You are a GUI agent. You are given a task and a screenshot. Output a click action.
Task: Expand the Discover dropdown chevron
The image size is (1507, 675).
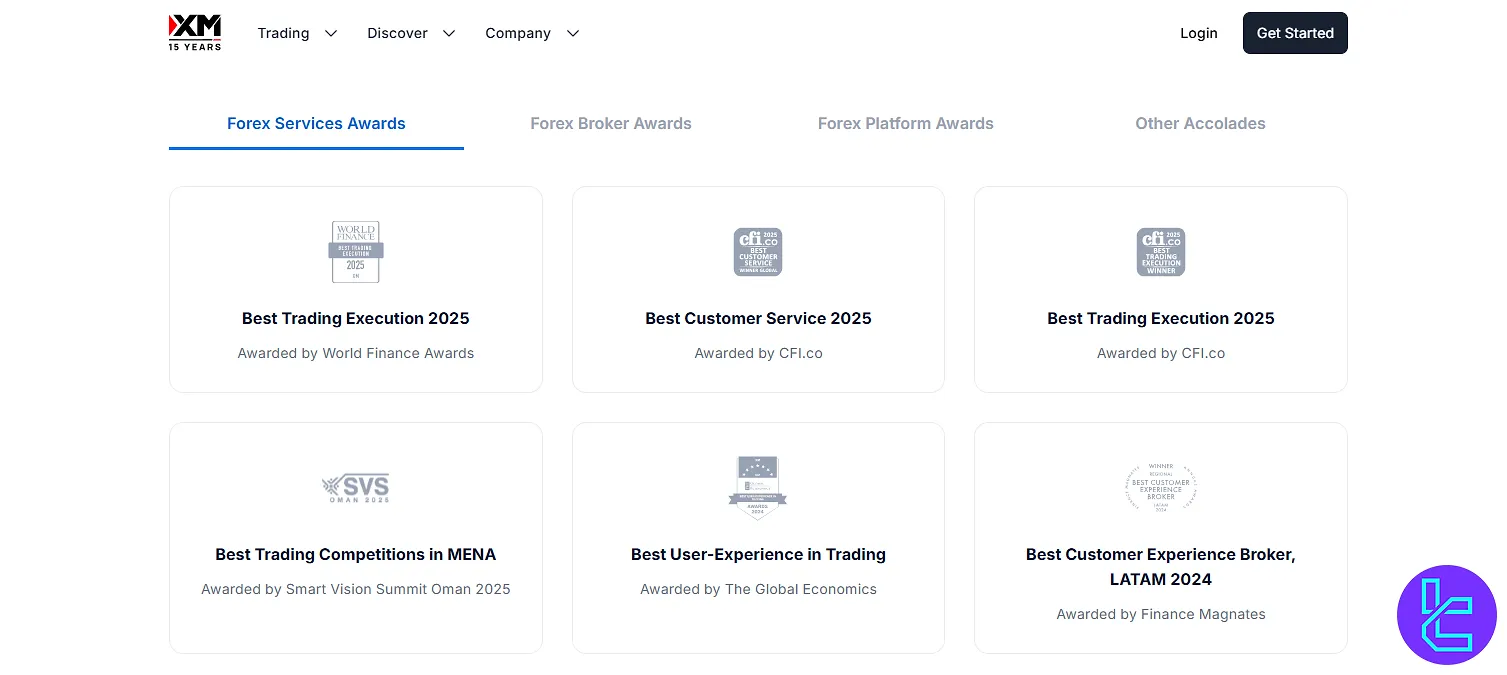point(449,33)
